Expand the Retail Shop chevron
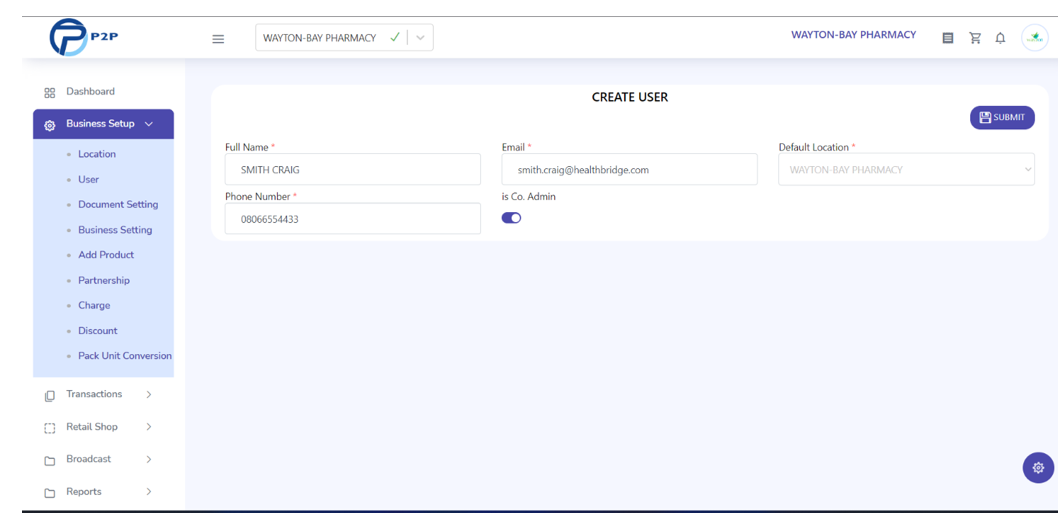Viewport: 1058px width, 513px height. (149, 427)
